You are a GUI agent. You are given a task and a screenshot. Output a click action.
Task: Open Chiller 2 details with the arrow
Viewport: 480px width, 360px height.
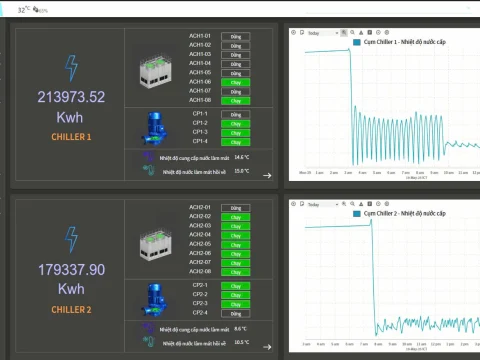(x=267, y=347)
